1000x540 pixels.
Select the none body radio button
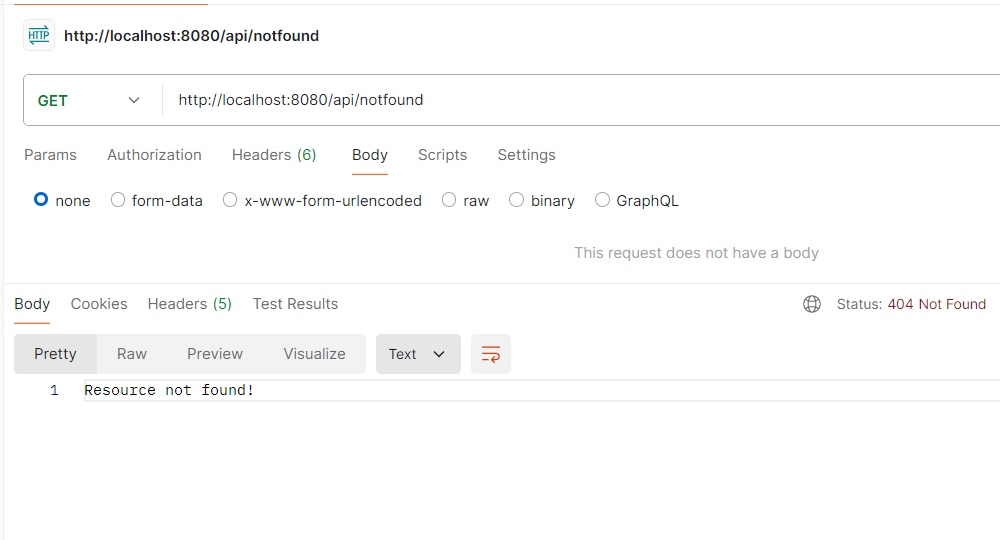click(x=41, y=200)
